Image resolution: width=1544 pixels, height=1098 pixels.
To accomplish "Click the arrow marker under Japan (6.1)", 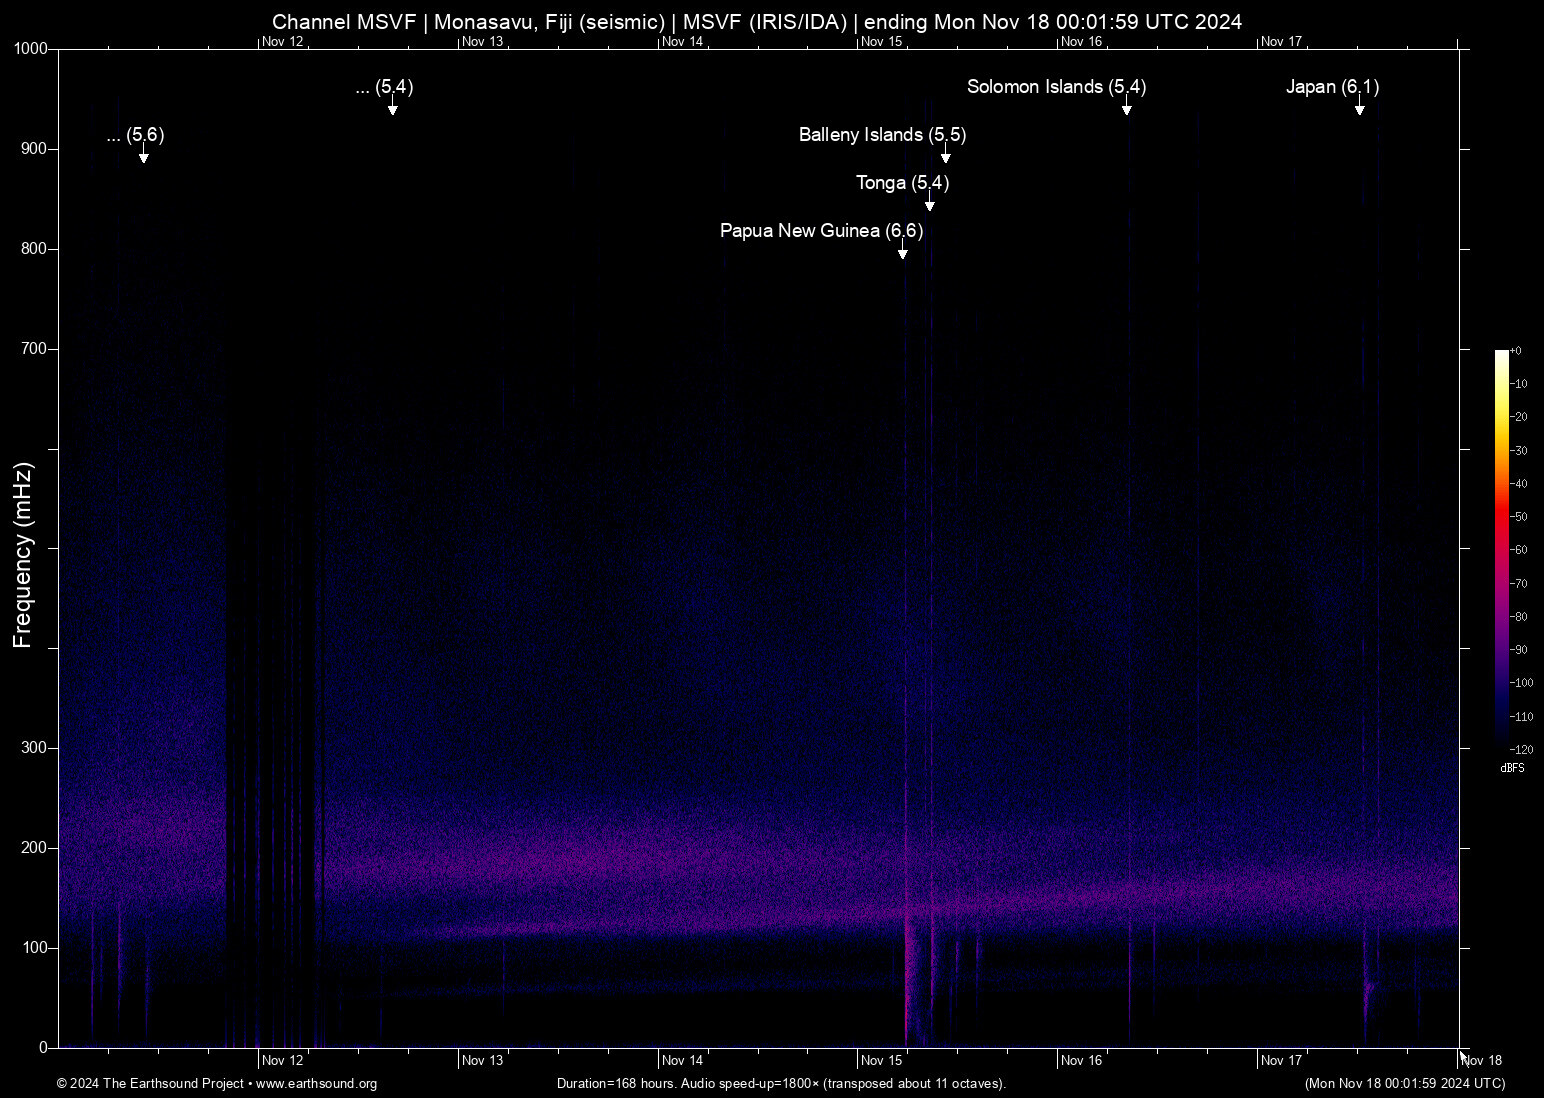I will point(1359,109).
